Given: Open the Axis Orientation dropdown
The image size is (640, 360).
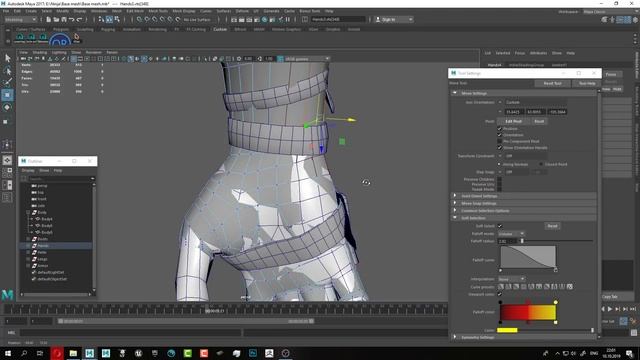Looking at the screenshot, I should (532, 102).
